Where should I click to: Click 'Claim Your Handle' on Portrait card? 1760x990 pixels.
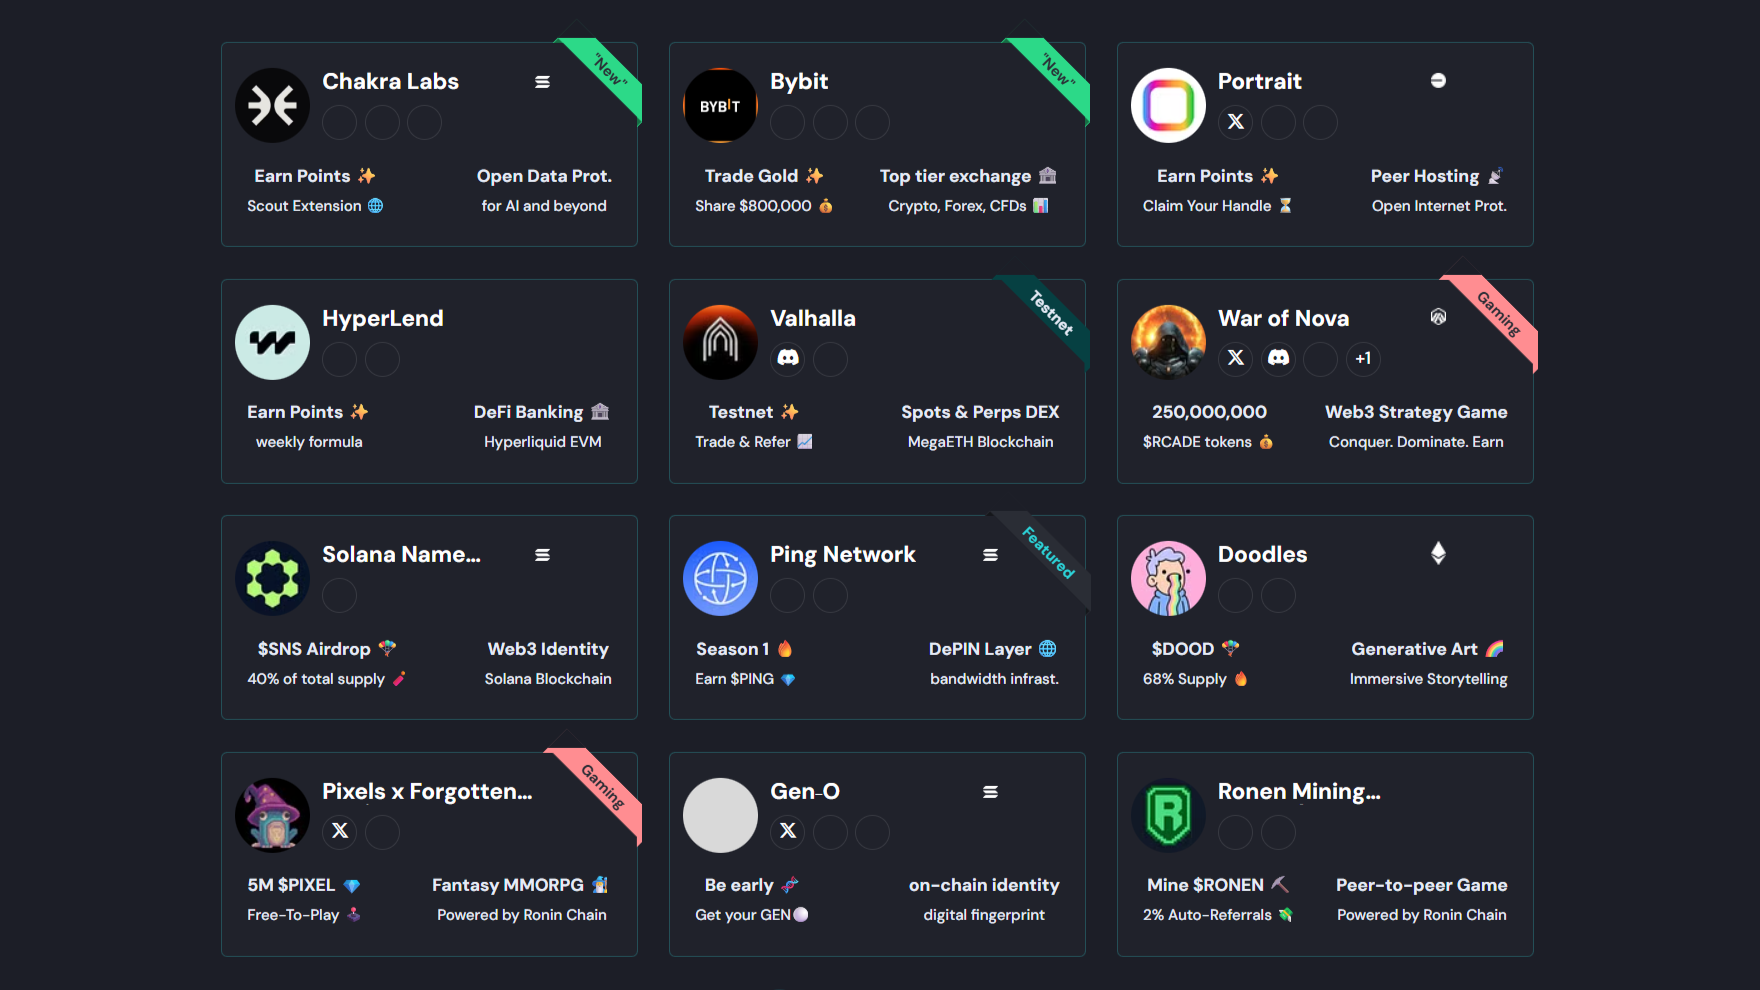(x=1217, y=206)
